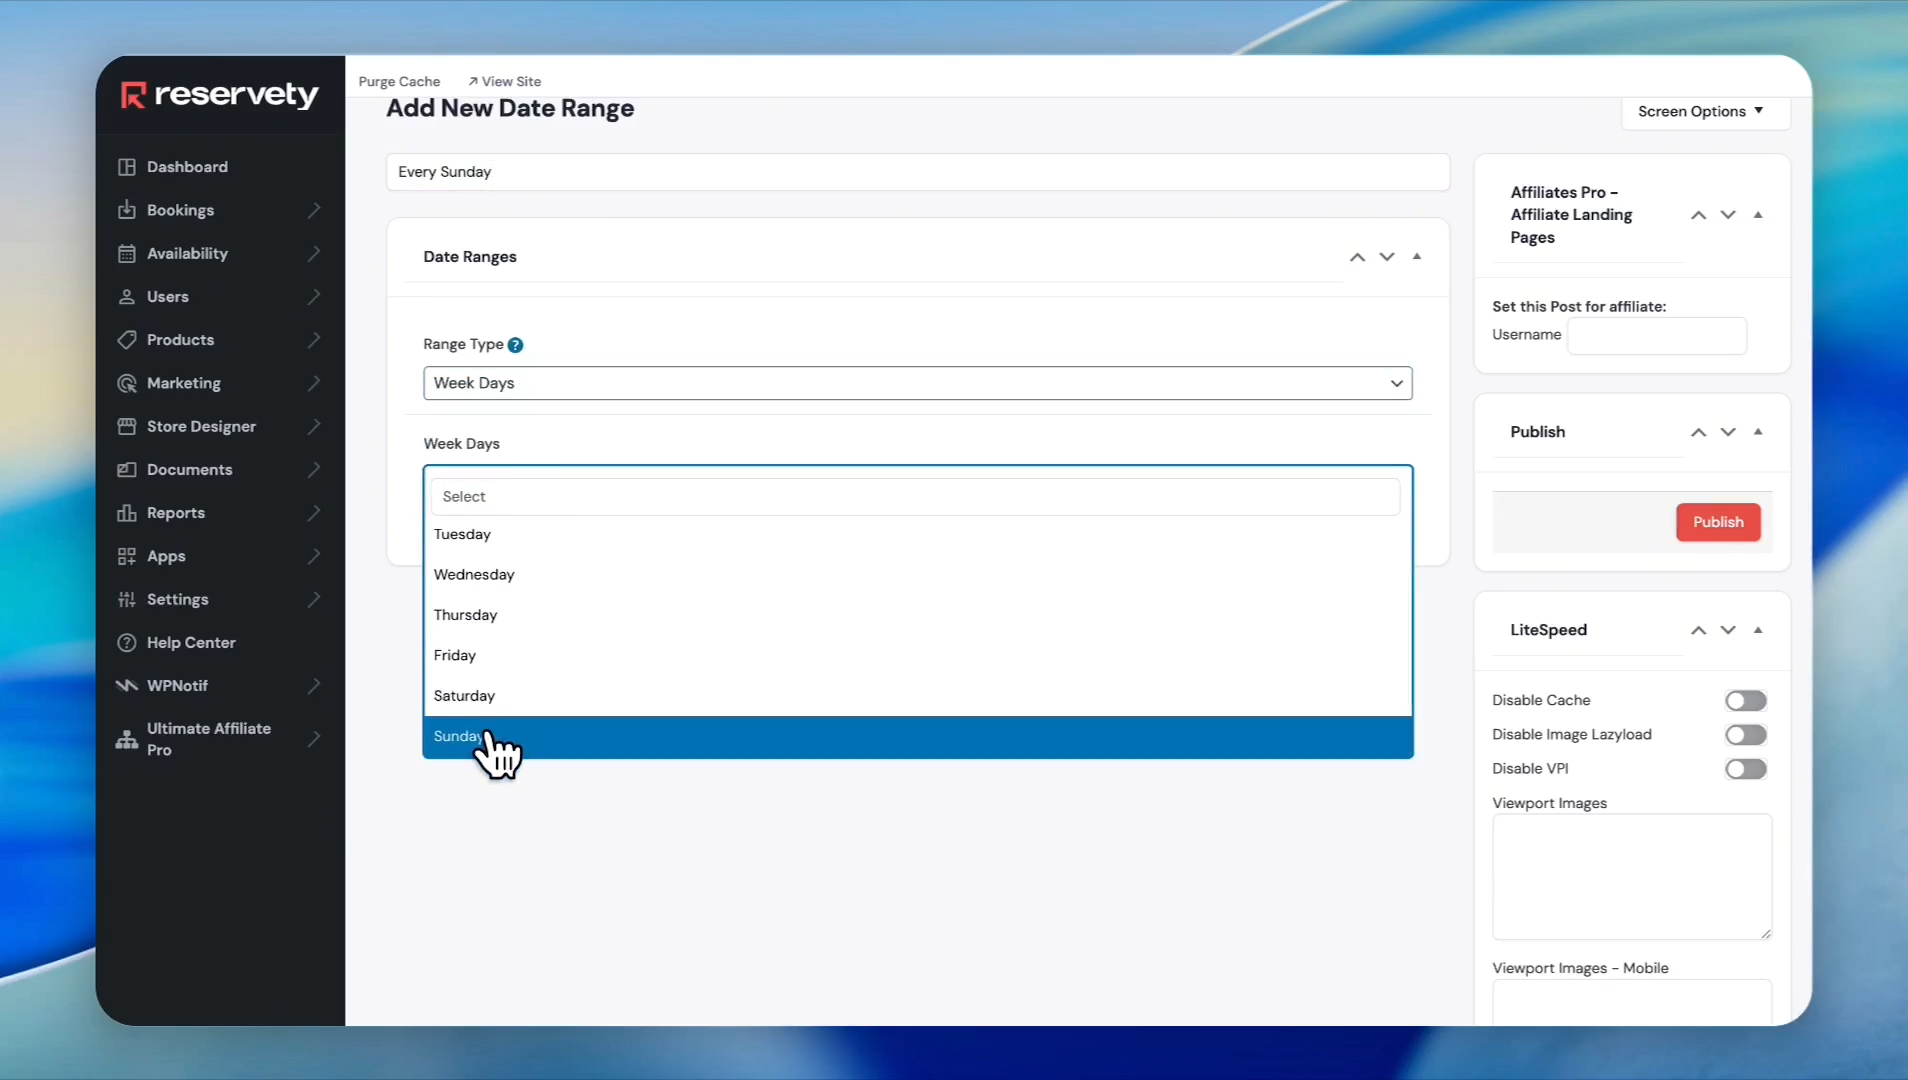This screenshot has width=1908, height=1080.
Task: Click the Reports chart icon
Action: [x=127, y=513]
